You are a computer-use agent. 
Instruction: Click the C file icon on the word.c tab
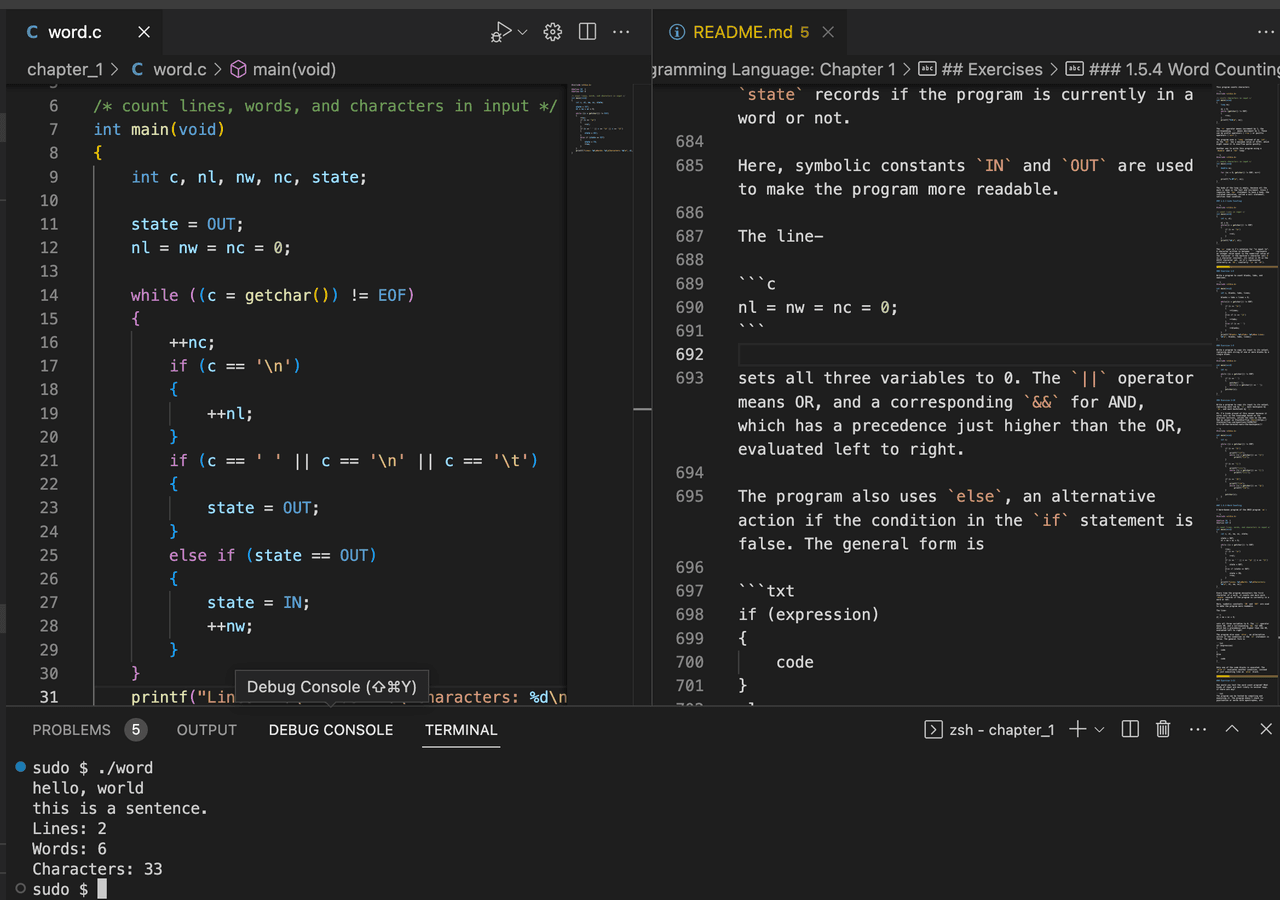coord(32,32)
